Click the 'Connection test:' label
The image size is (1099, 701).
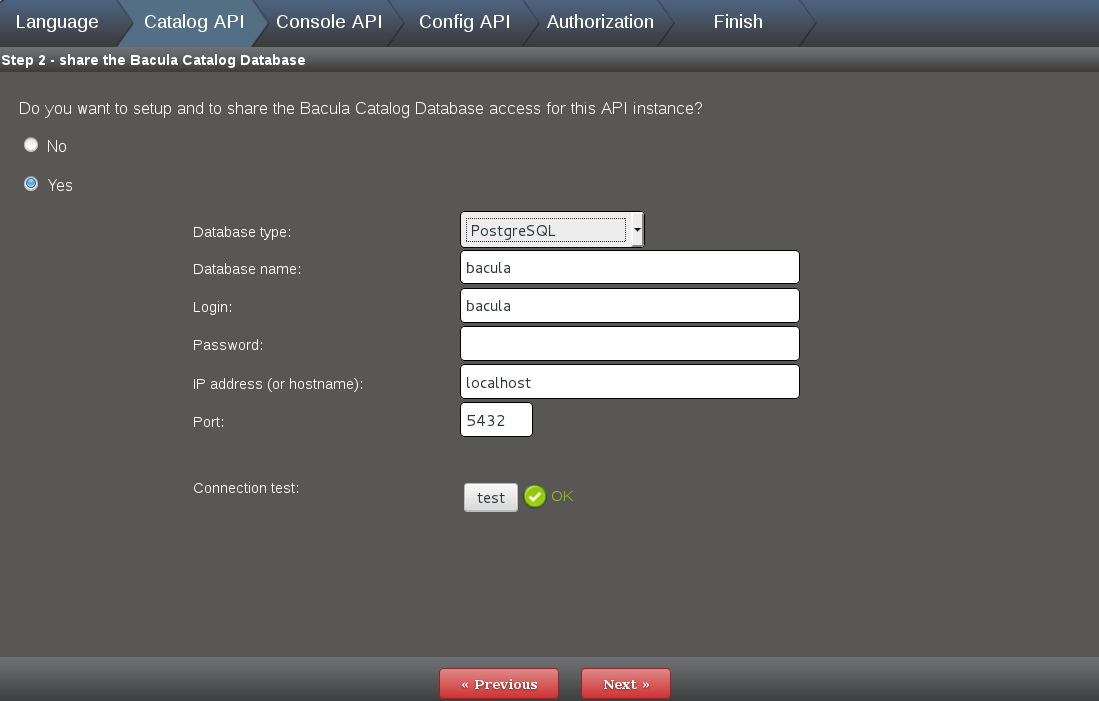click(246, 488)
